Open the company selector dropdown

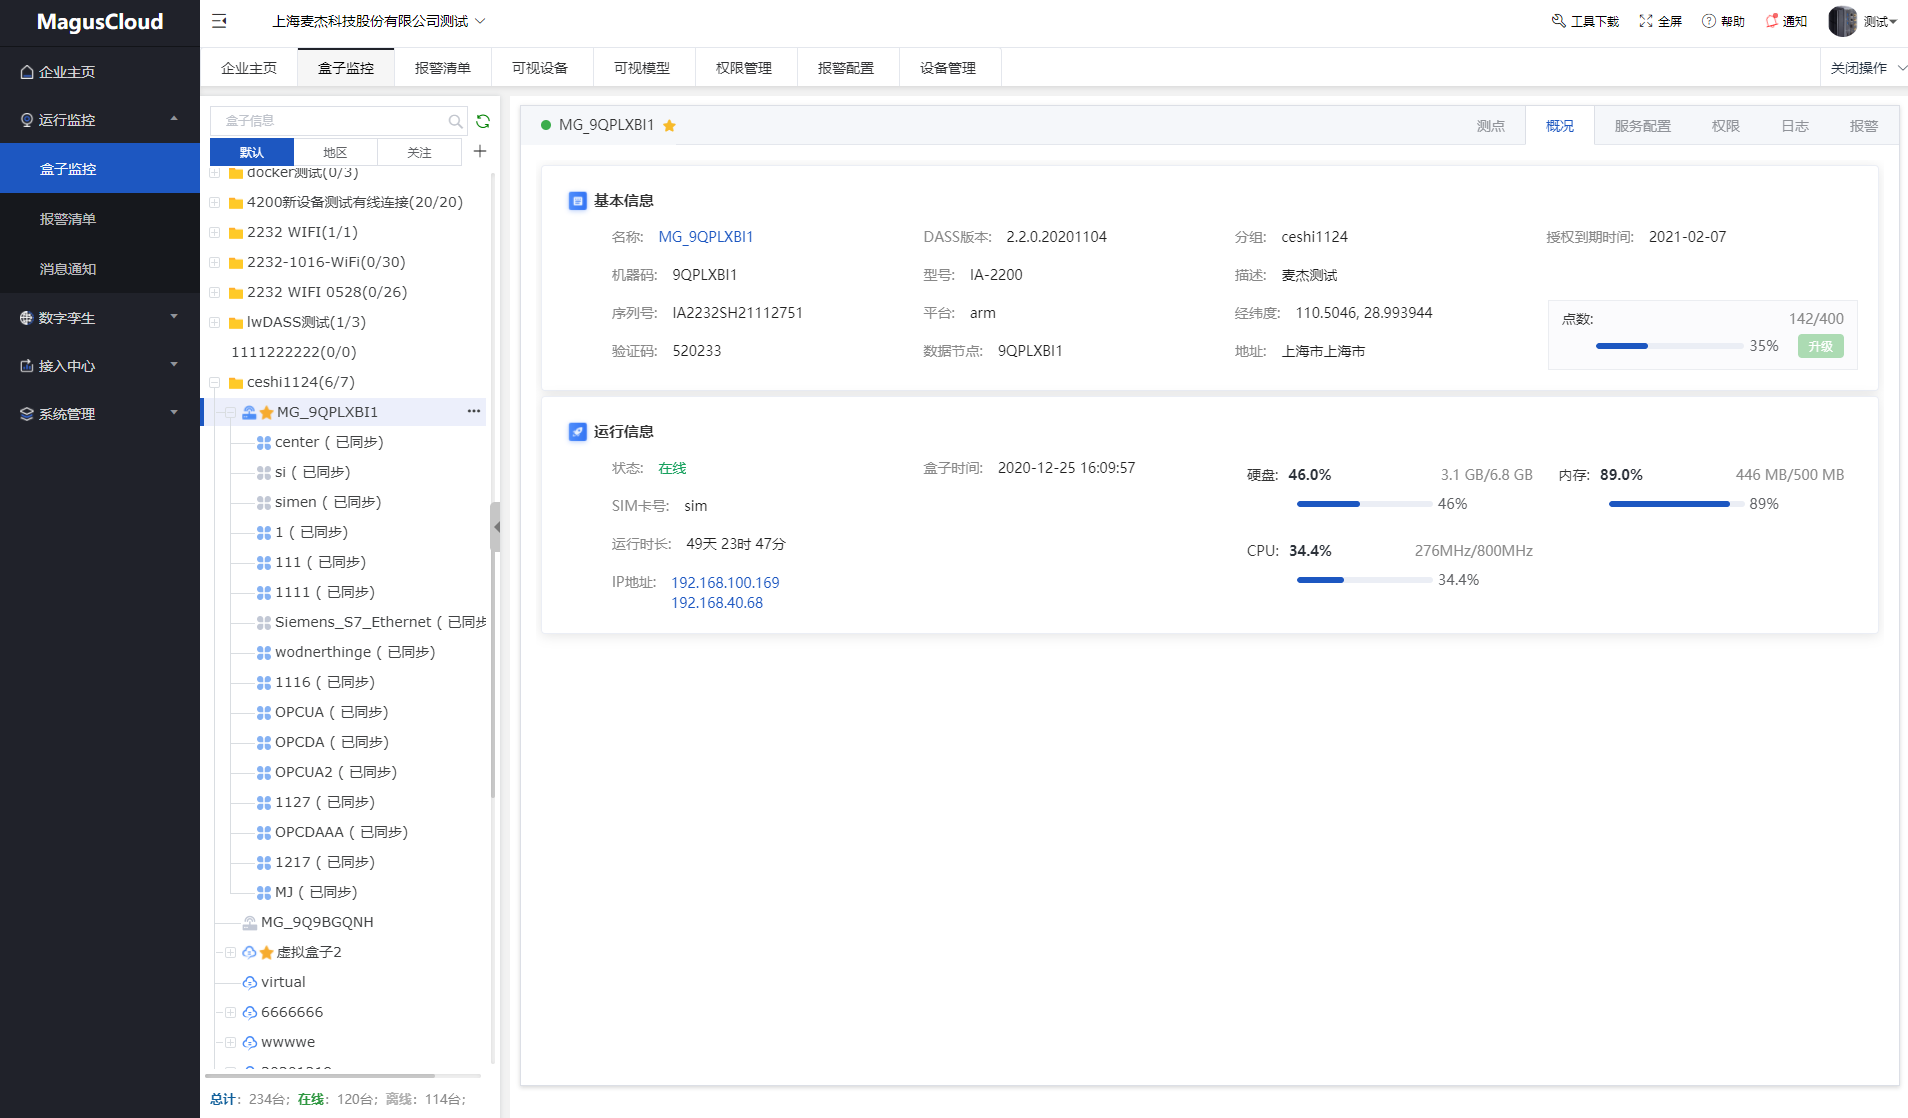point(379,21)
